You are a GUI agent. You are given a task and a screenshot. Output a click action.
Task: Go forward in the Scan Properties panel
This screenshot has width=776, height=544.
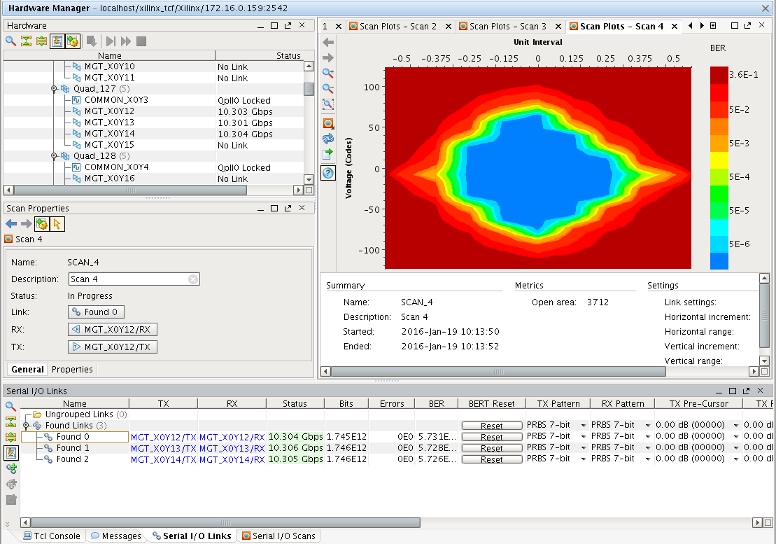(26, 224)
